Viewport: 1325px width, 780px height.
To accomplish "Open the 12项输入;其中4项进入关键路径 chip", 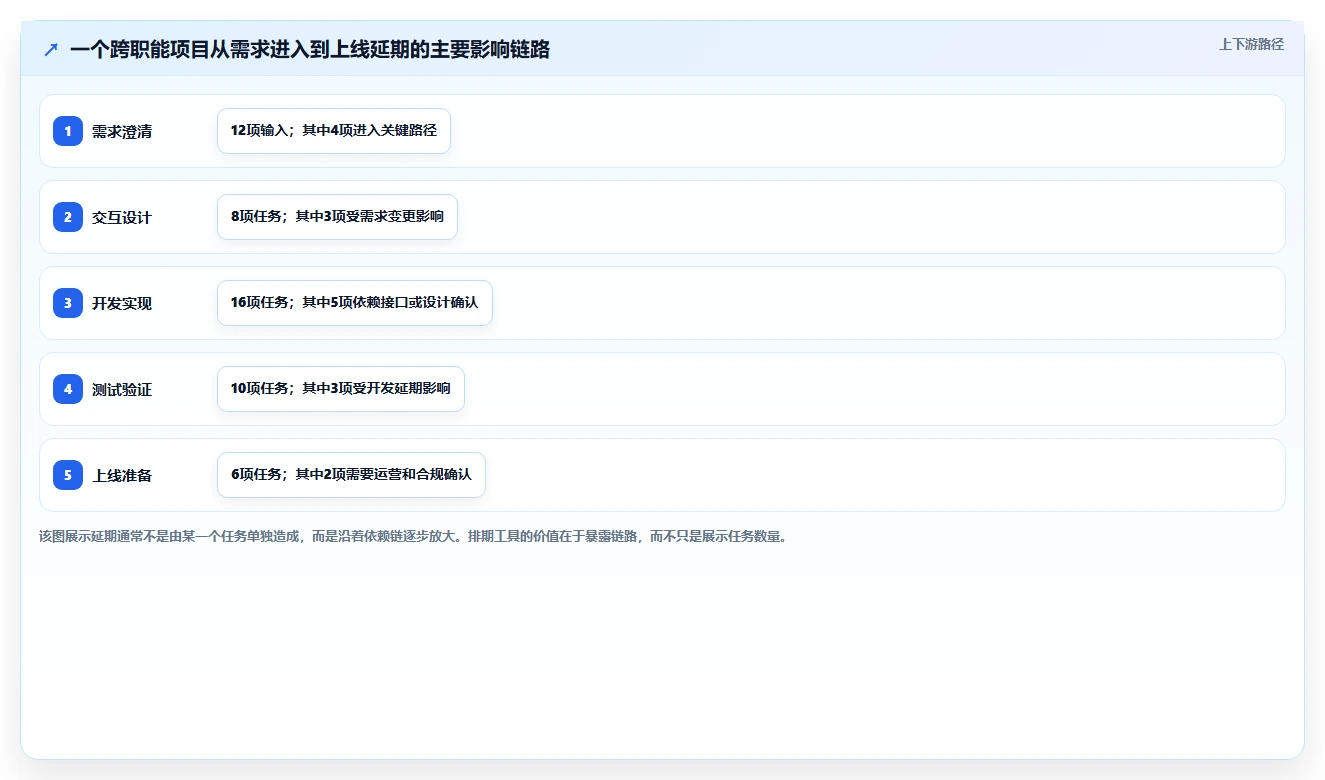I will click(x=334, y=131).
